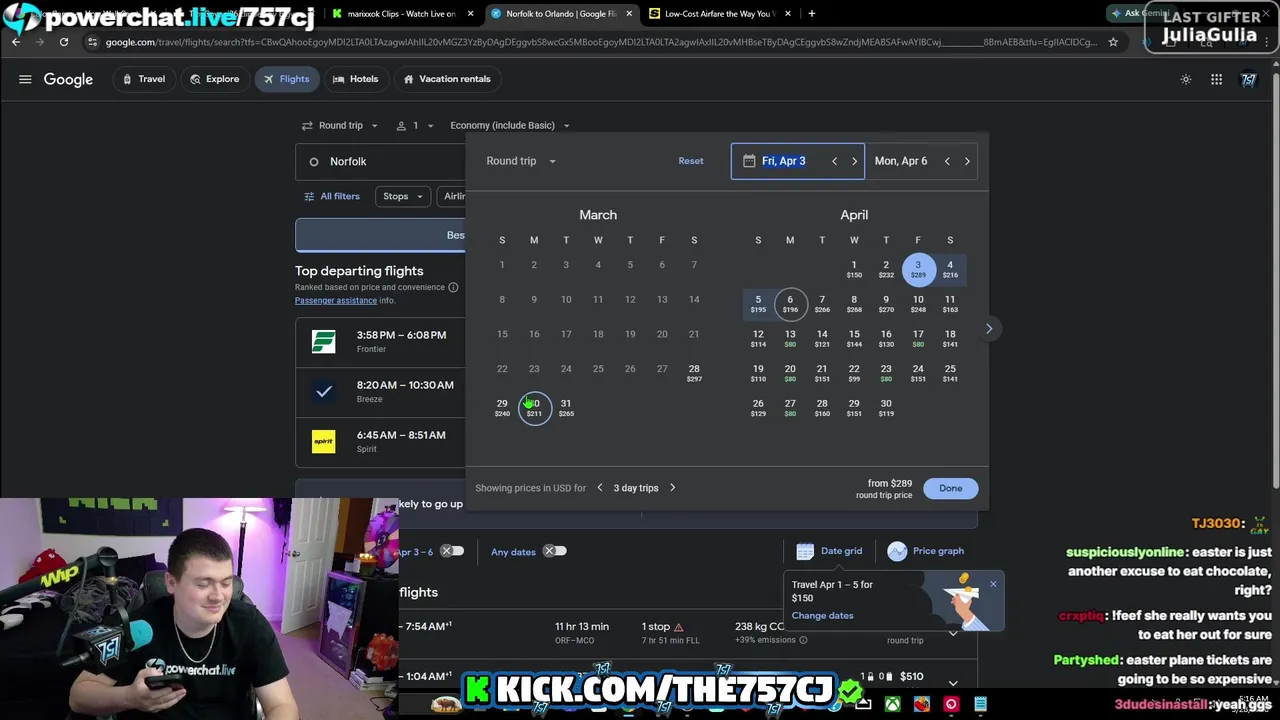Dismiss the Travel Apr 1–5 suggestion card
Screen dimensions: 1280x720
click(993, 584)
